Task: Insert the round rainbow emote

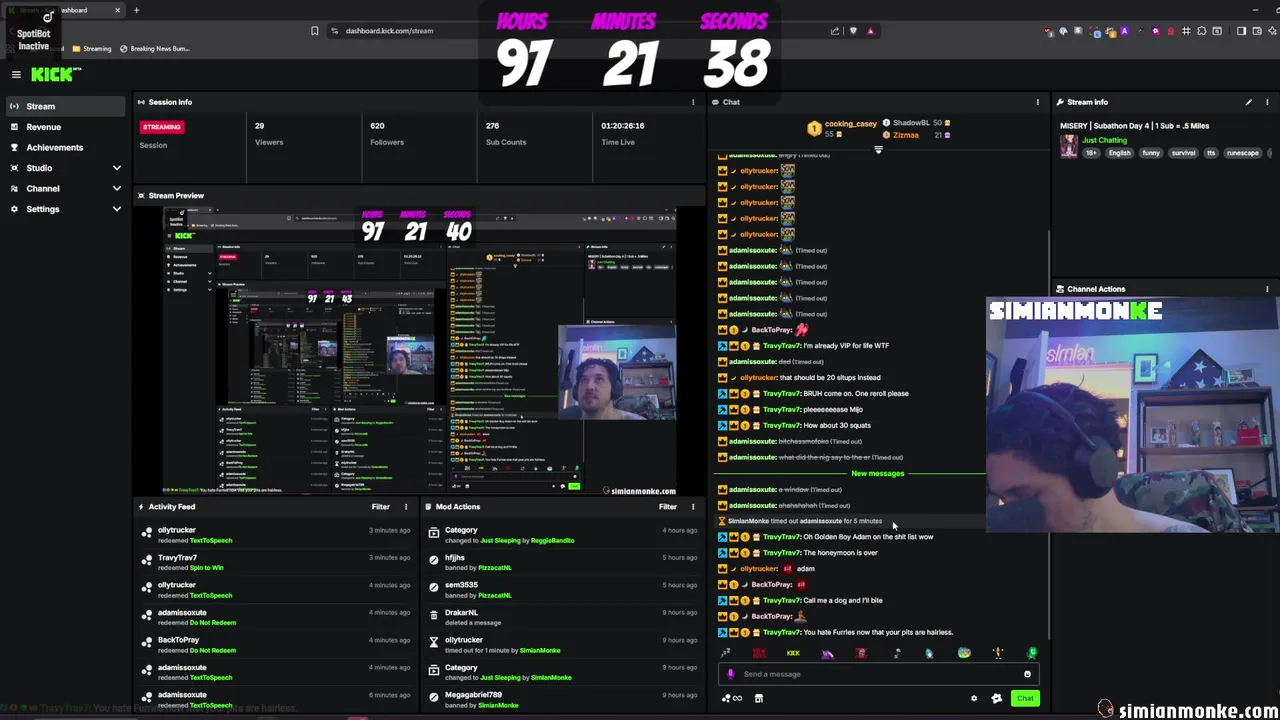Action: [964, 653]
